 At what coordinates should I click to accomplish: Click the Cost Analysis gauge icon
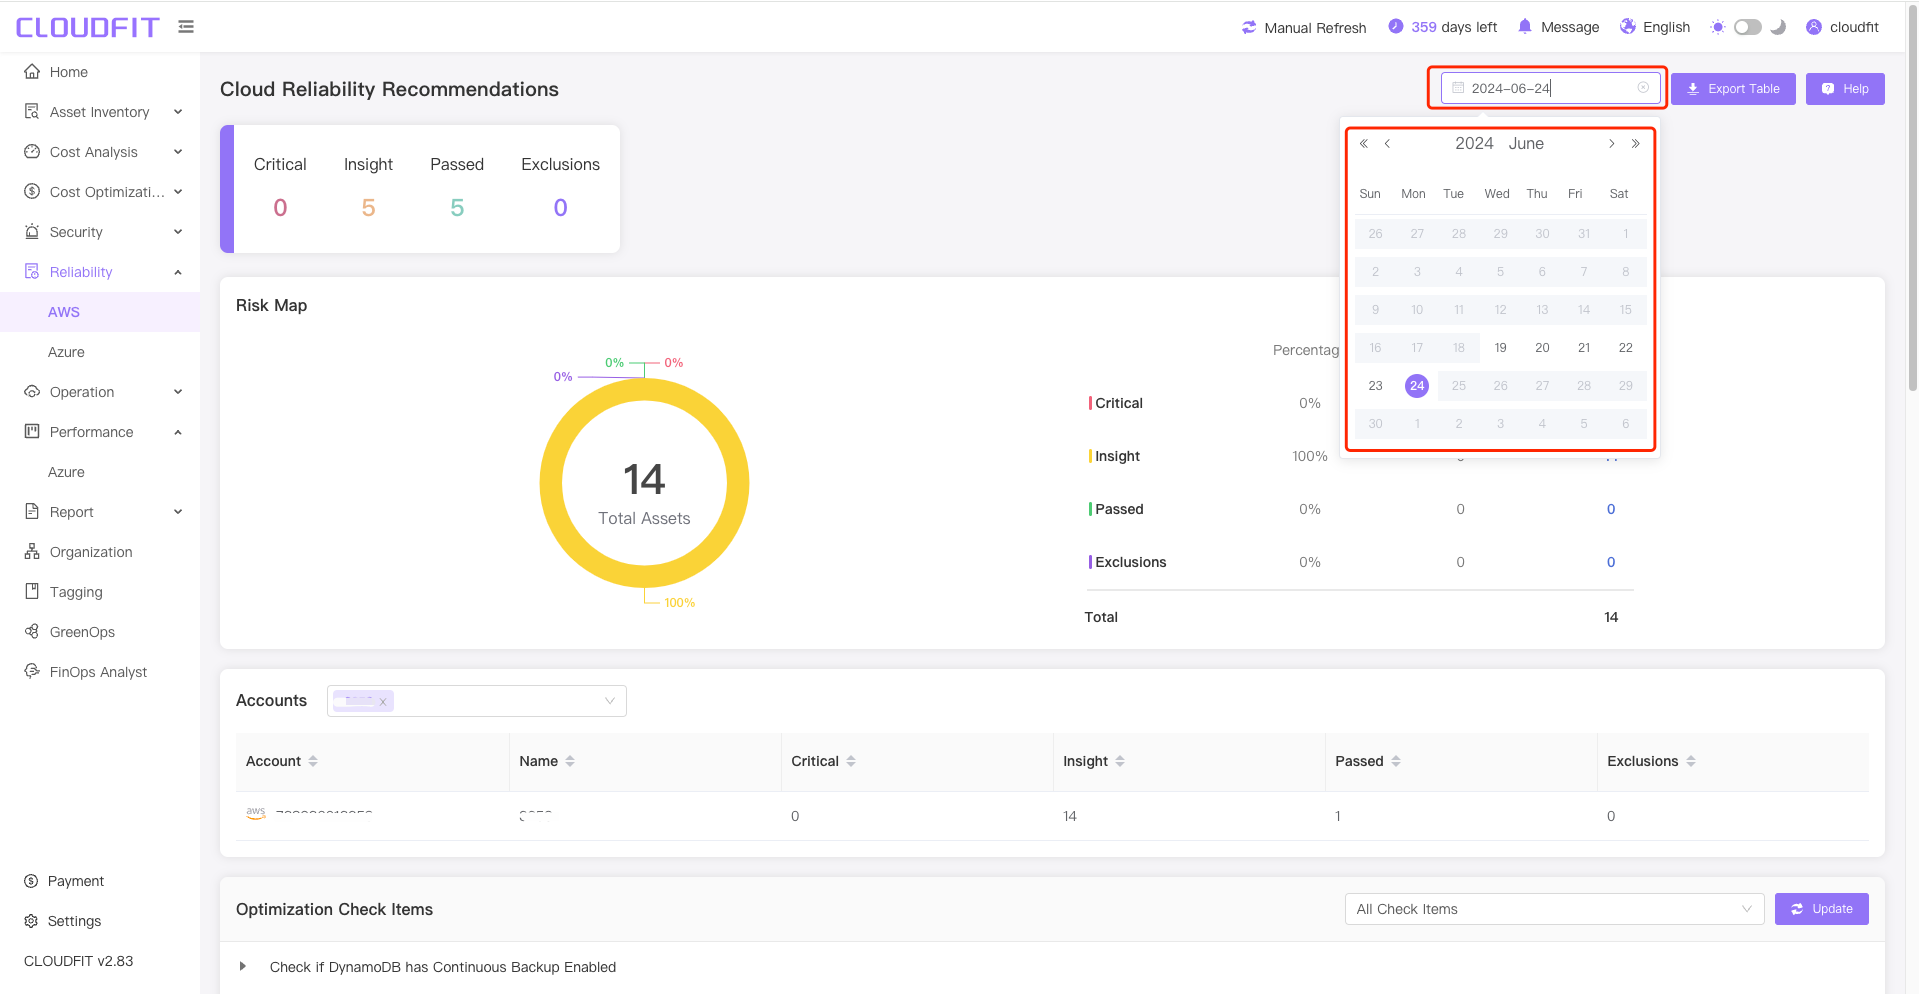coord(32,152)
